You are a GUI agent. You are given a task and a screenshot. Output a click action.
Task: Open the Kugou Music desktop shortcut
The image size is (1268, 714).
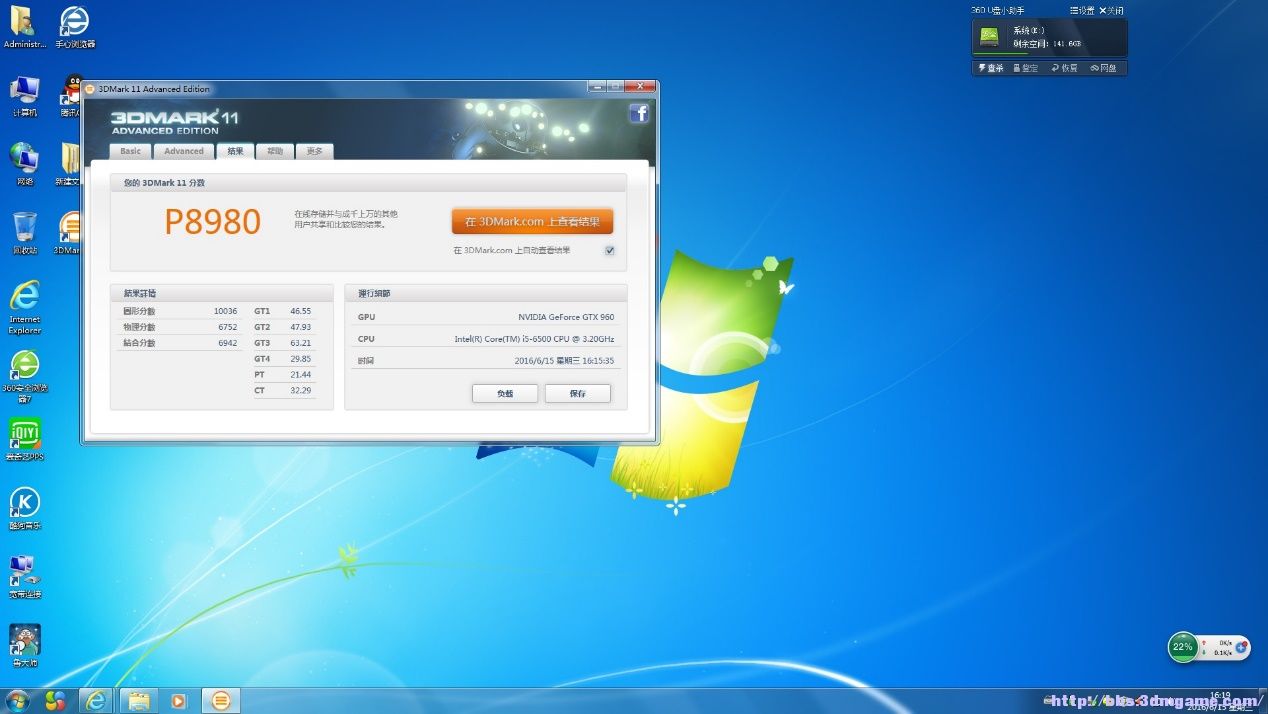pos(25,508)
